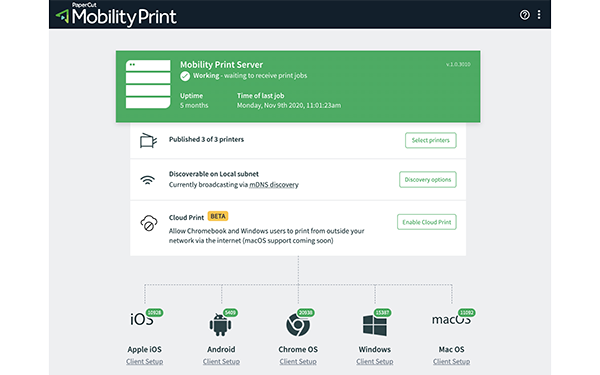Image resolution: width=600 pixels, height=375 pixels.
Task: Open the three-dot overflow menu
Action: coord(539,15)
